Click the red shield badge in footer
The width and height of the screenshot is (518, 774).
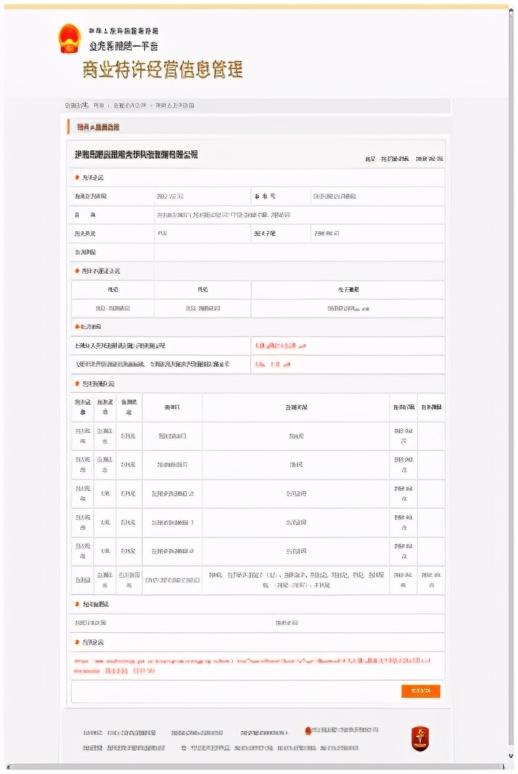(420, 738)
